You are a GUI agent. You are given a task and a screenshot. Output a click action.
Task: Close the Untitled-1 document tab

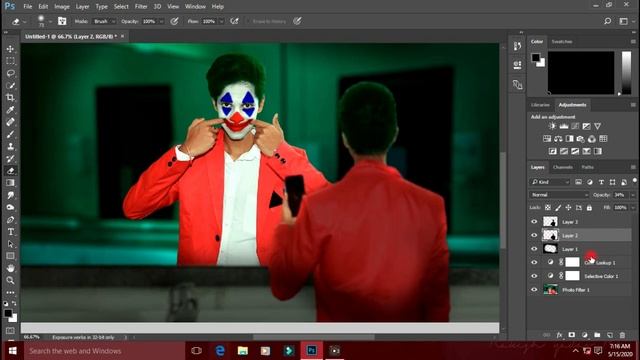coord(122,36)
